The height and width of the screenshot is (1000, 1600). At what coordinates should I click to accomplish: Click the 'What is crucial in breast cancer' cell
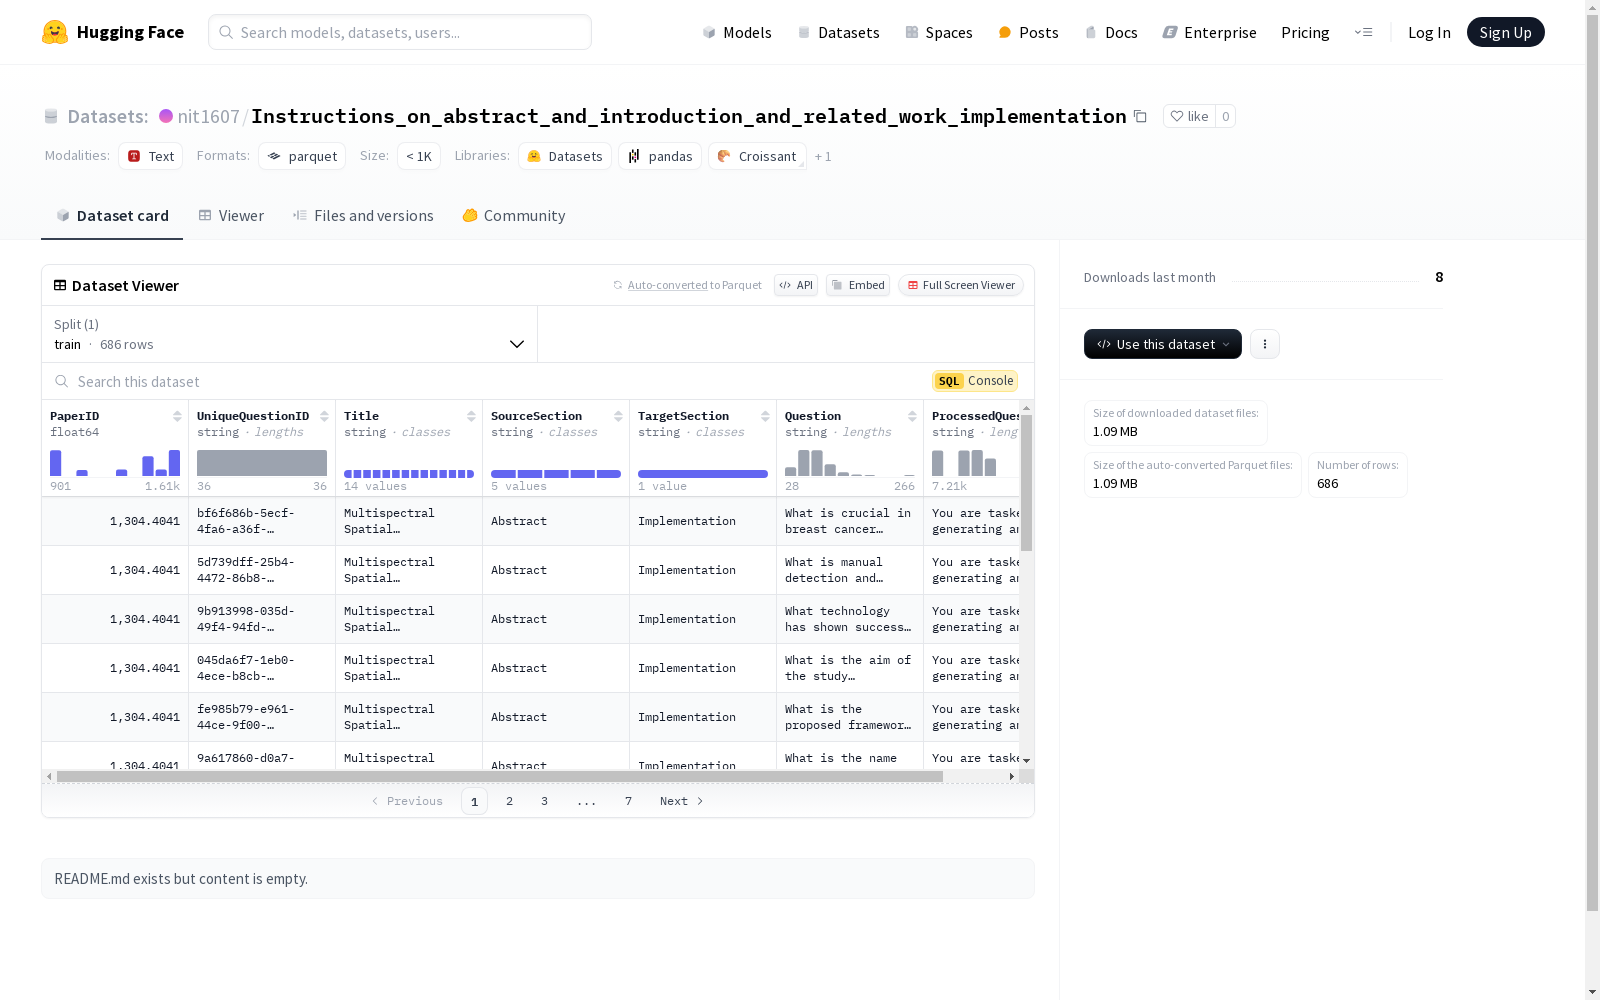[x=850, y=521]
